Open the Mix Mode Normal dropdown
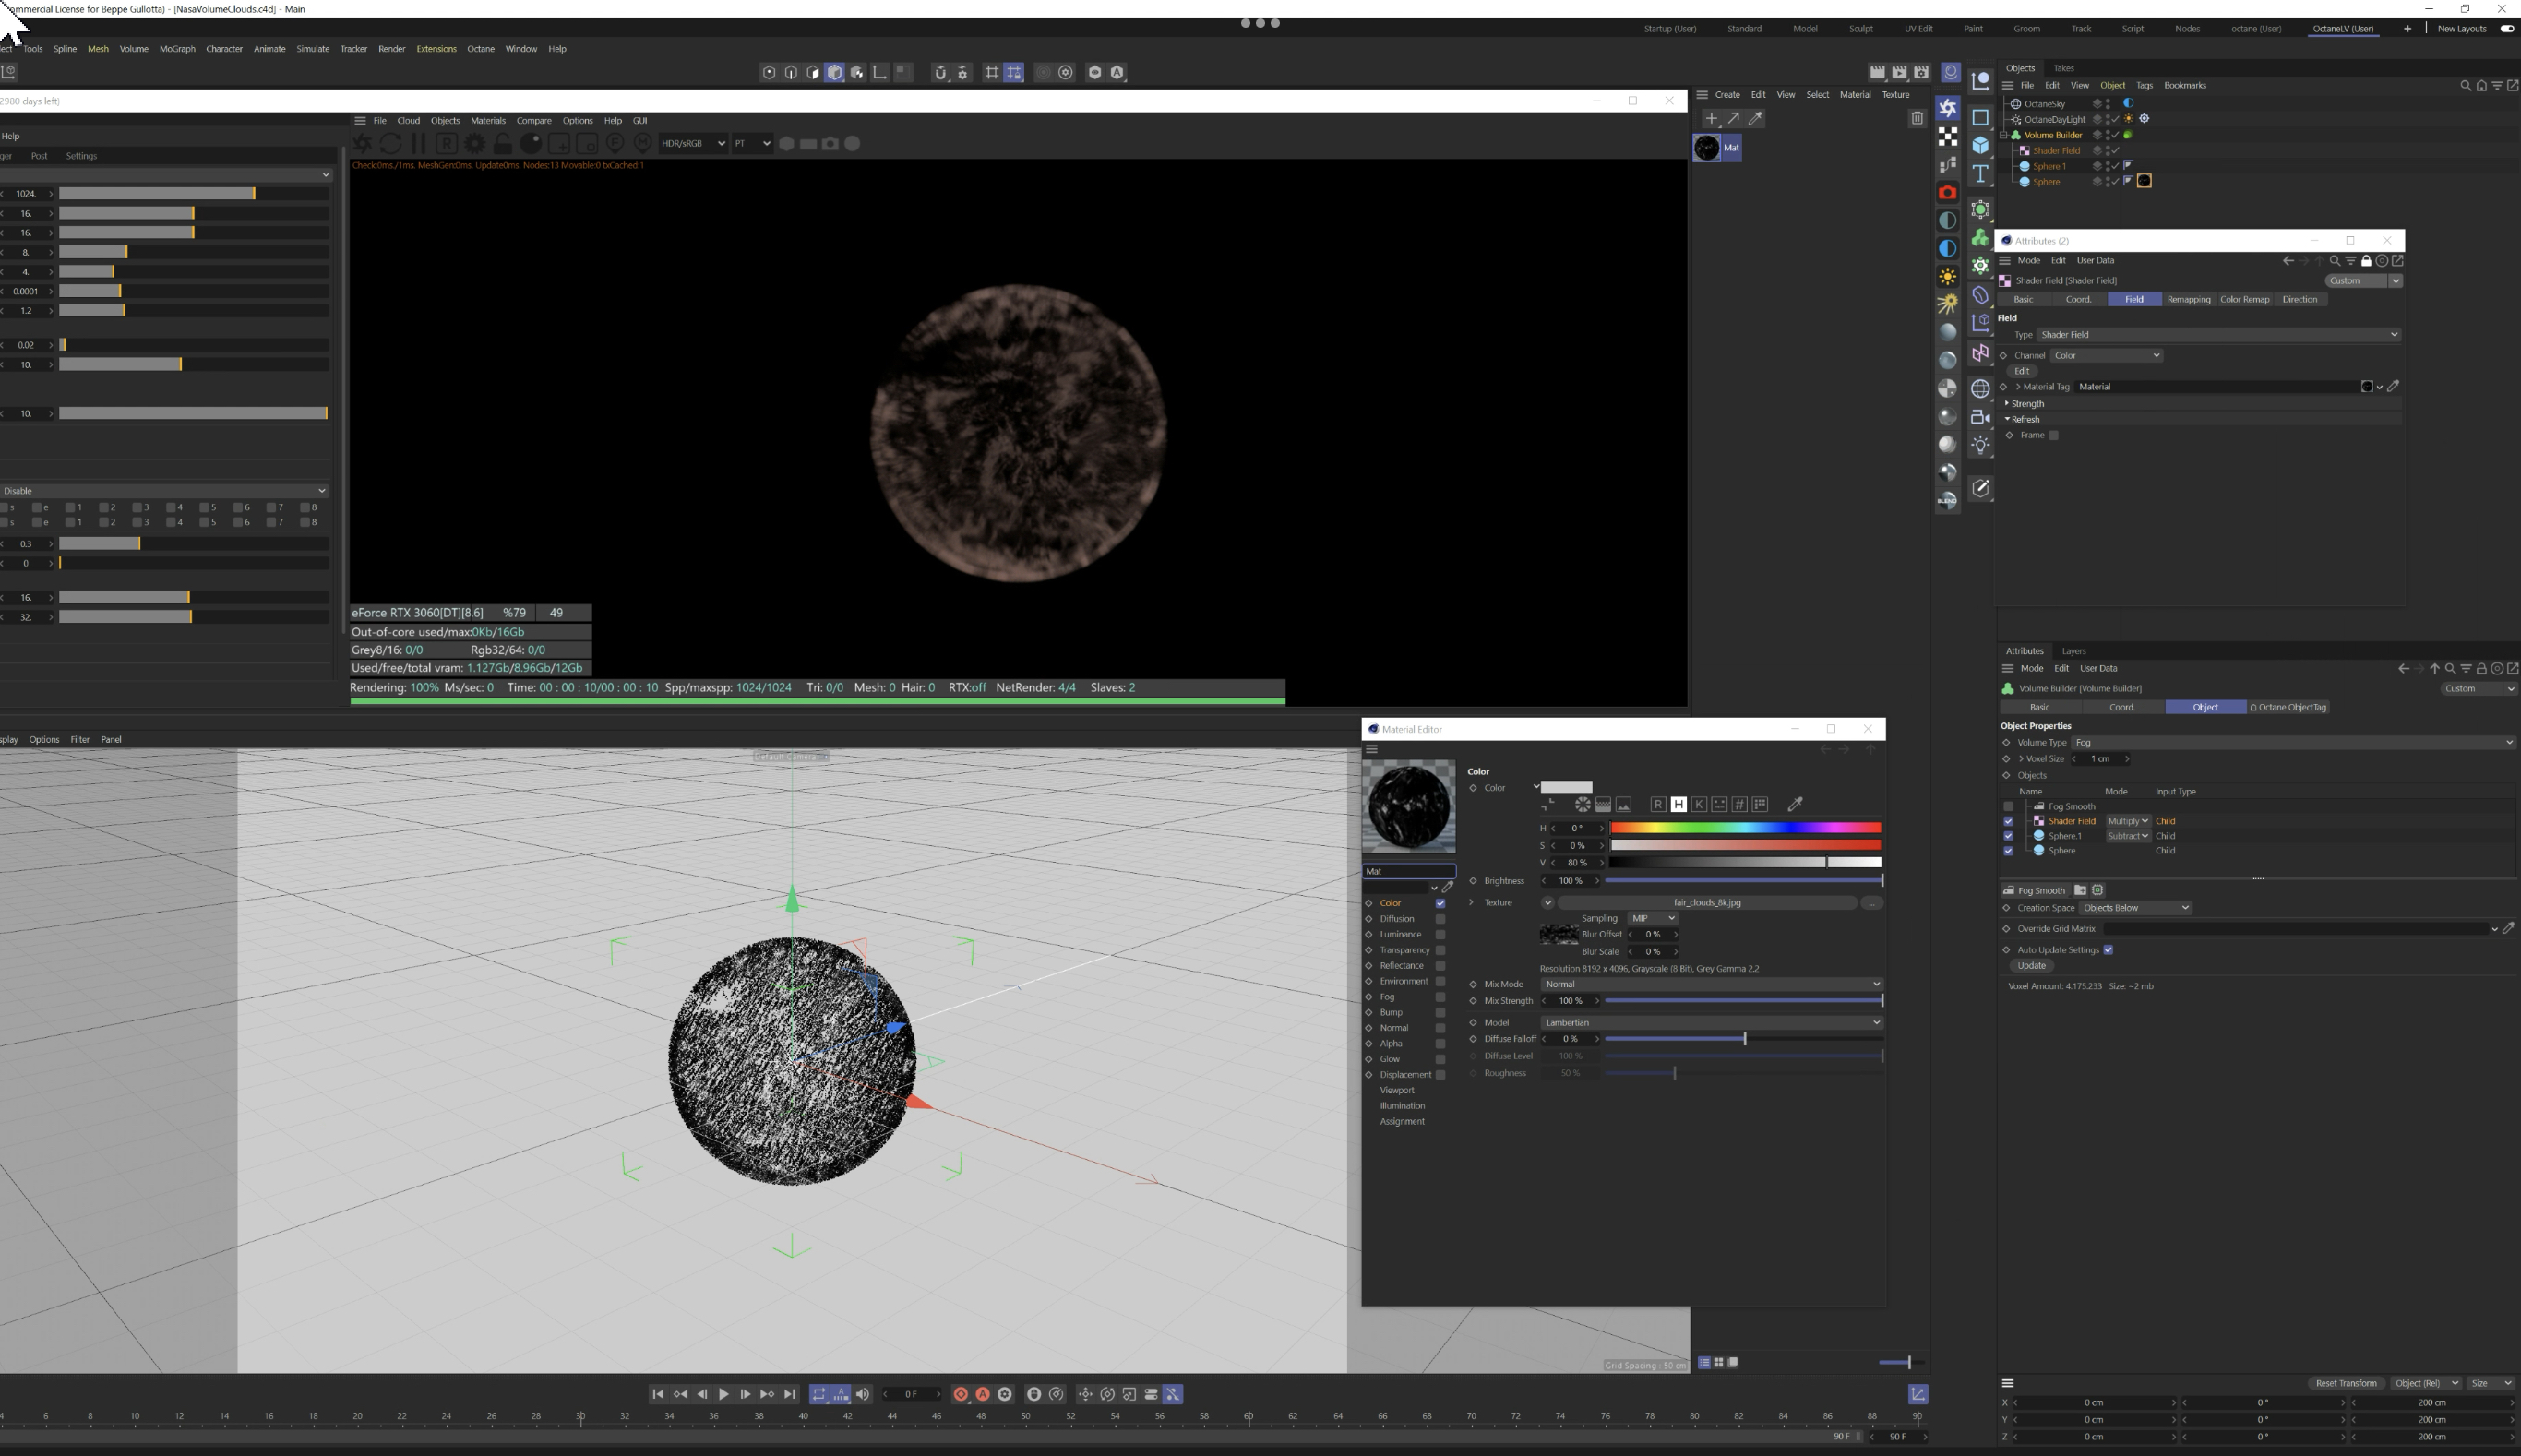2521x1456 pixels. (x=1710, y=984)
